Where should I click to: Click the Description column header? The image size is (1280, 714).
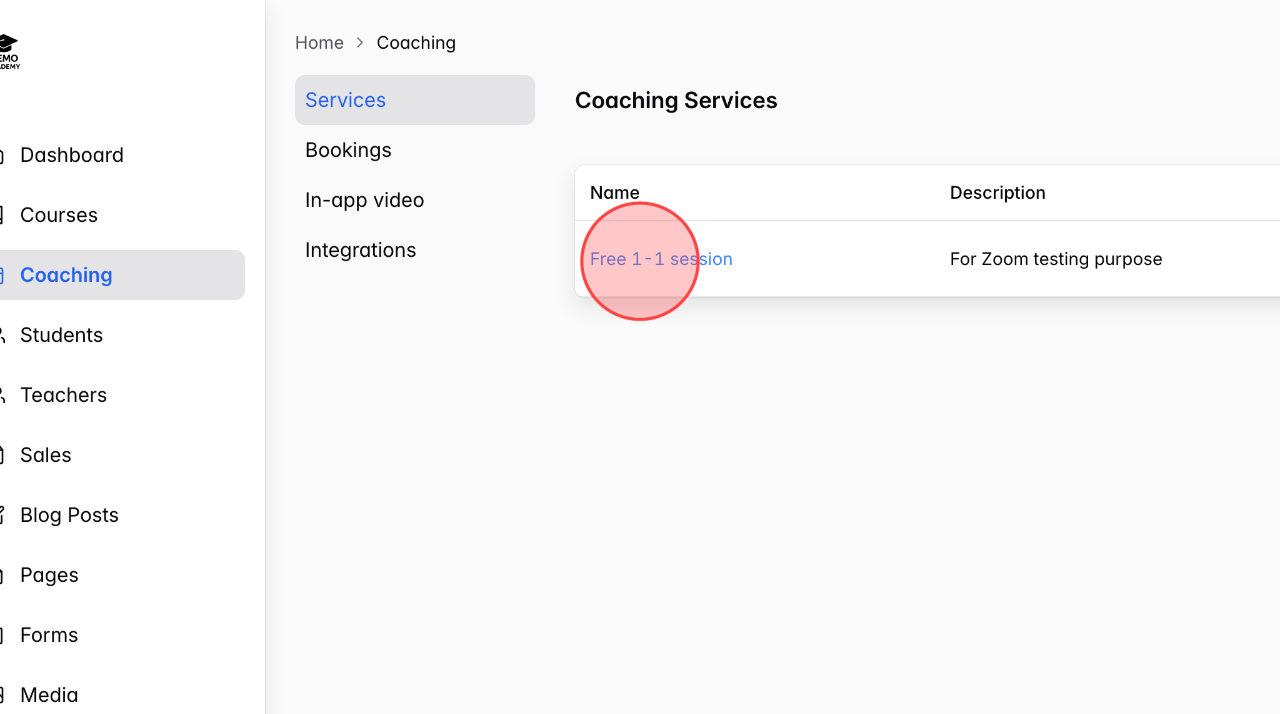[998, 193]
